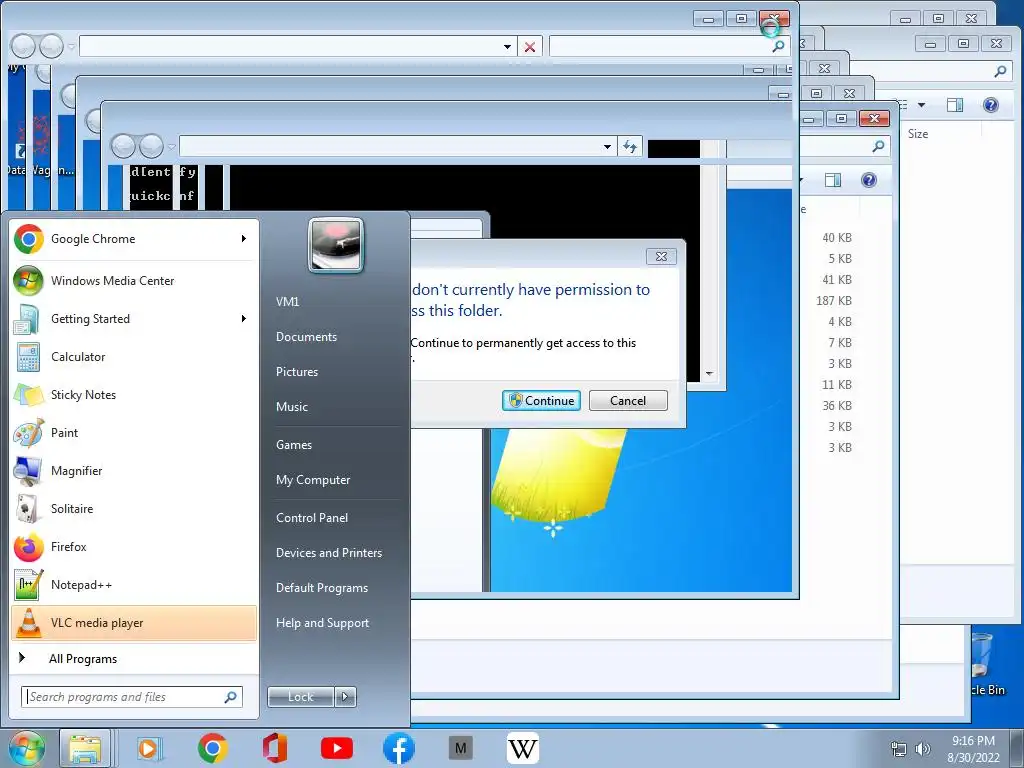The width and height of the screenshot is (1024, 768).
Task: Click Cancel in permission dialog
Action: click(x=628, y=401)
